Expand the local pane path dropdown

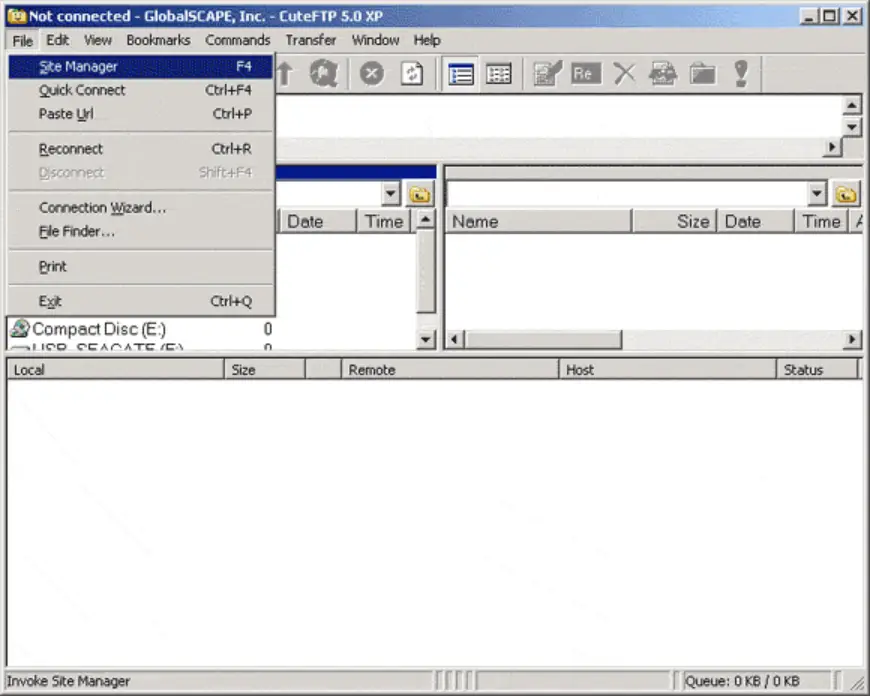(390, 194)
